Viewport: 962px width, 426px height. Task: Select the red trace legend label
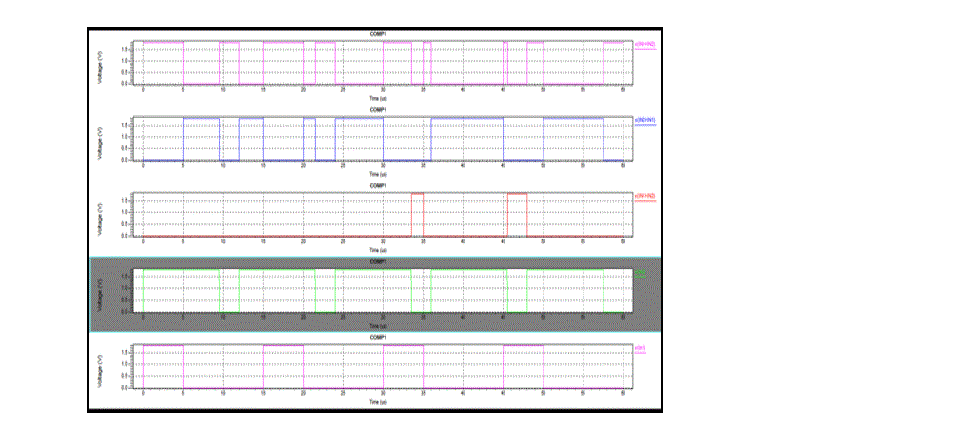(x=644, y=196)
